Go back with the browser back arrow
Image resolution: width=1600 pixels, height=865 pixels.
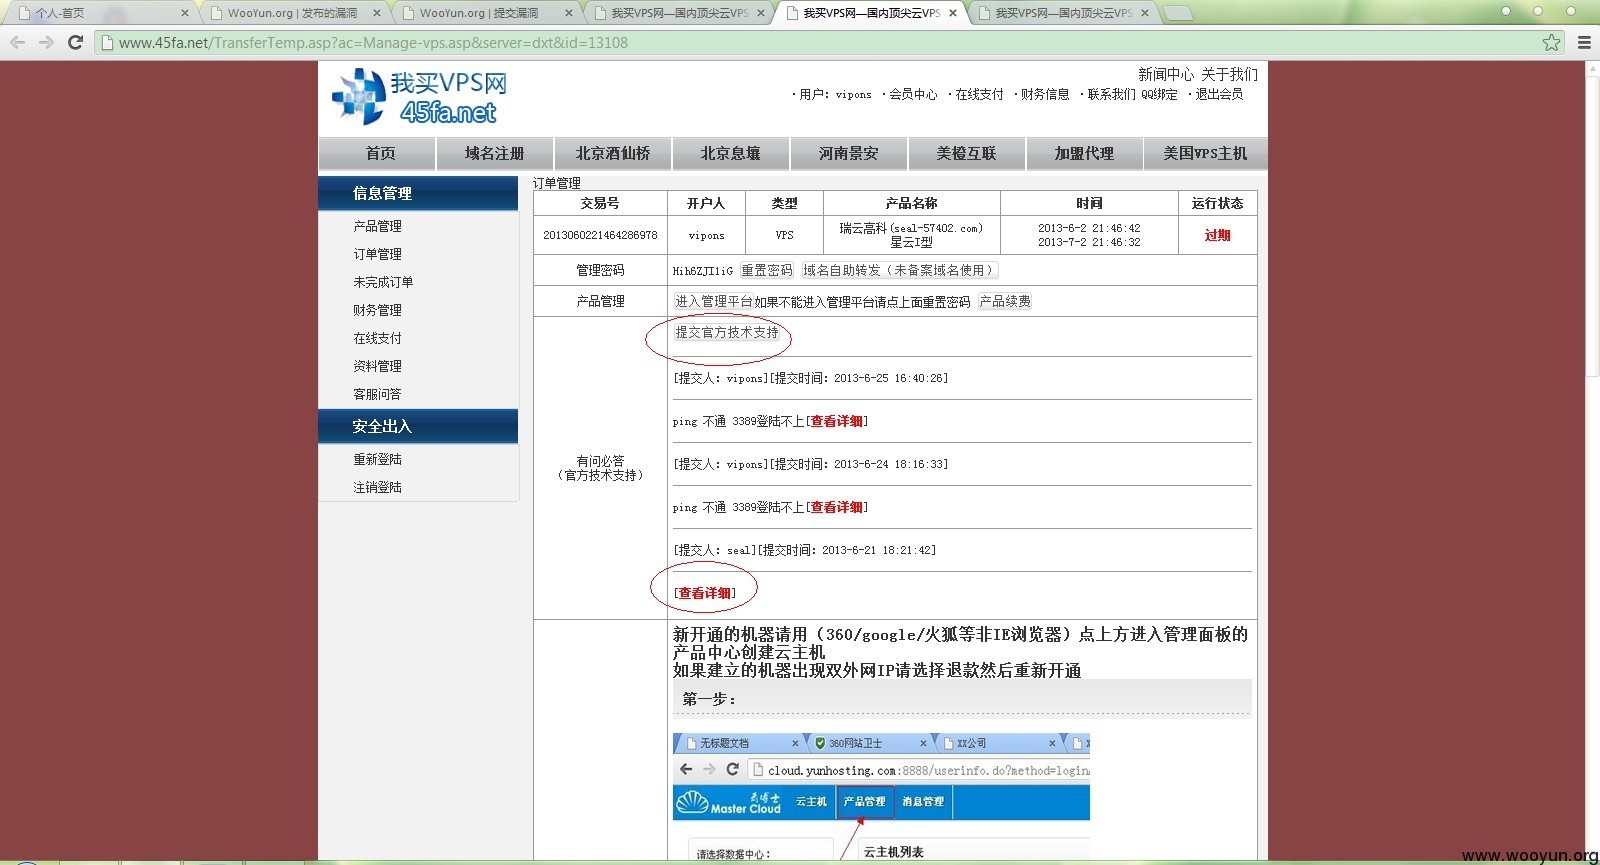click(17, 42)
